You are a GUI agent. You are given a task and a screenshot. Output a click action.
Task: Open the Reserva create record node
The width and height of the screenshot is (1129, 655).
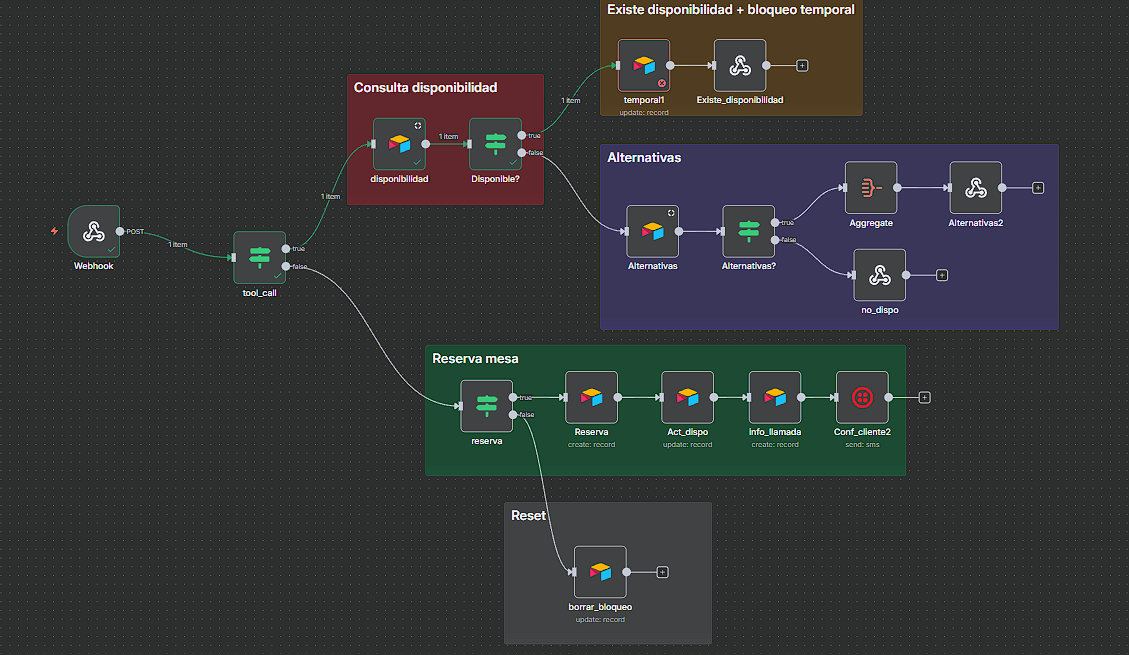pyautogui.click(x=590, y=397)
